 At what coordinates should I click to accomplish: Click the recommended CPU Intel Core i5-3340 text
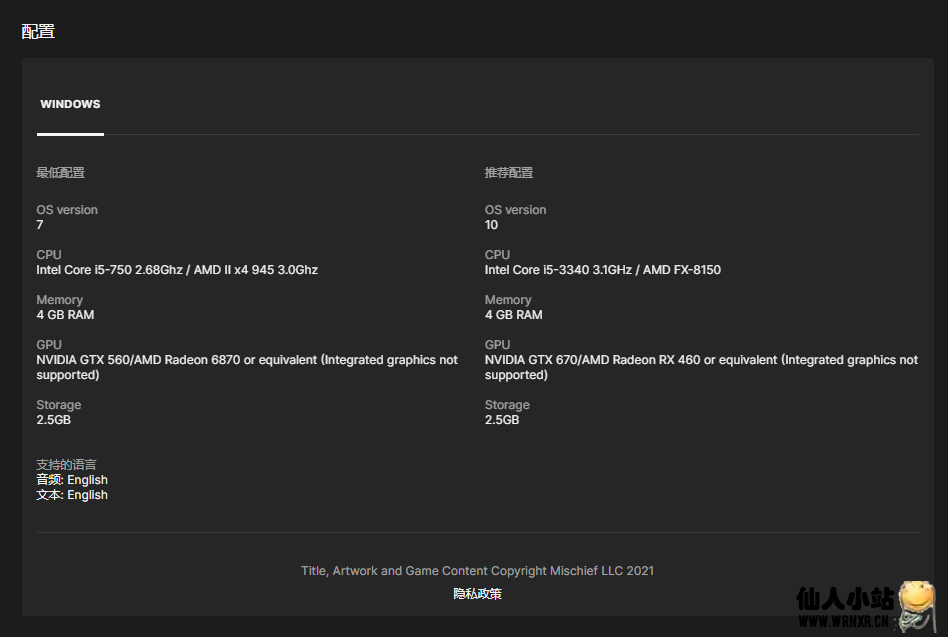602,270
